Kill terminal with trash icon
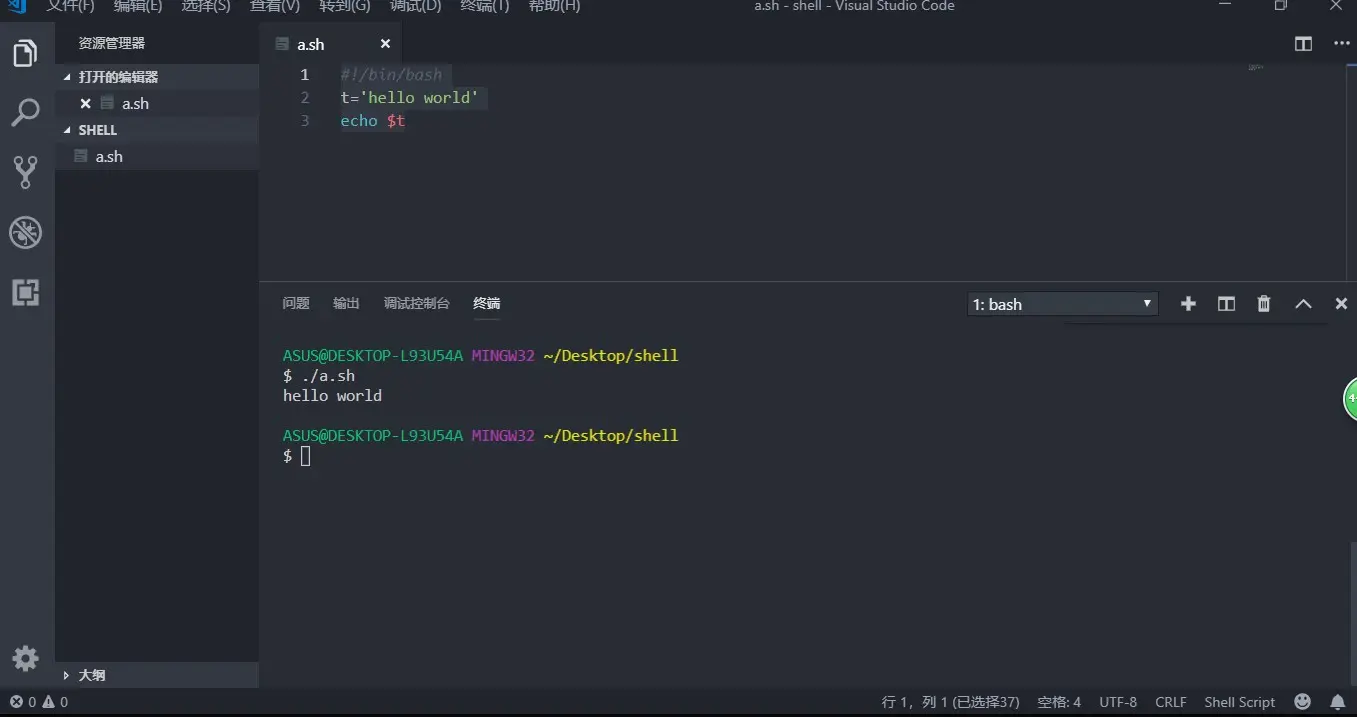 (1264, 304)
